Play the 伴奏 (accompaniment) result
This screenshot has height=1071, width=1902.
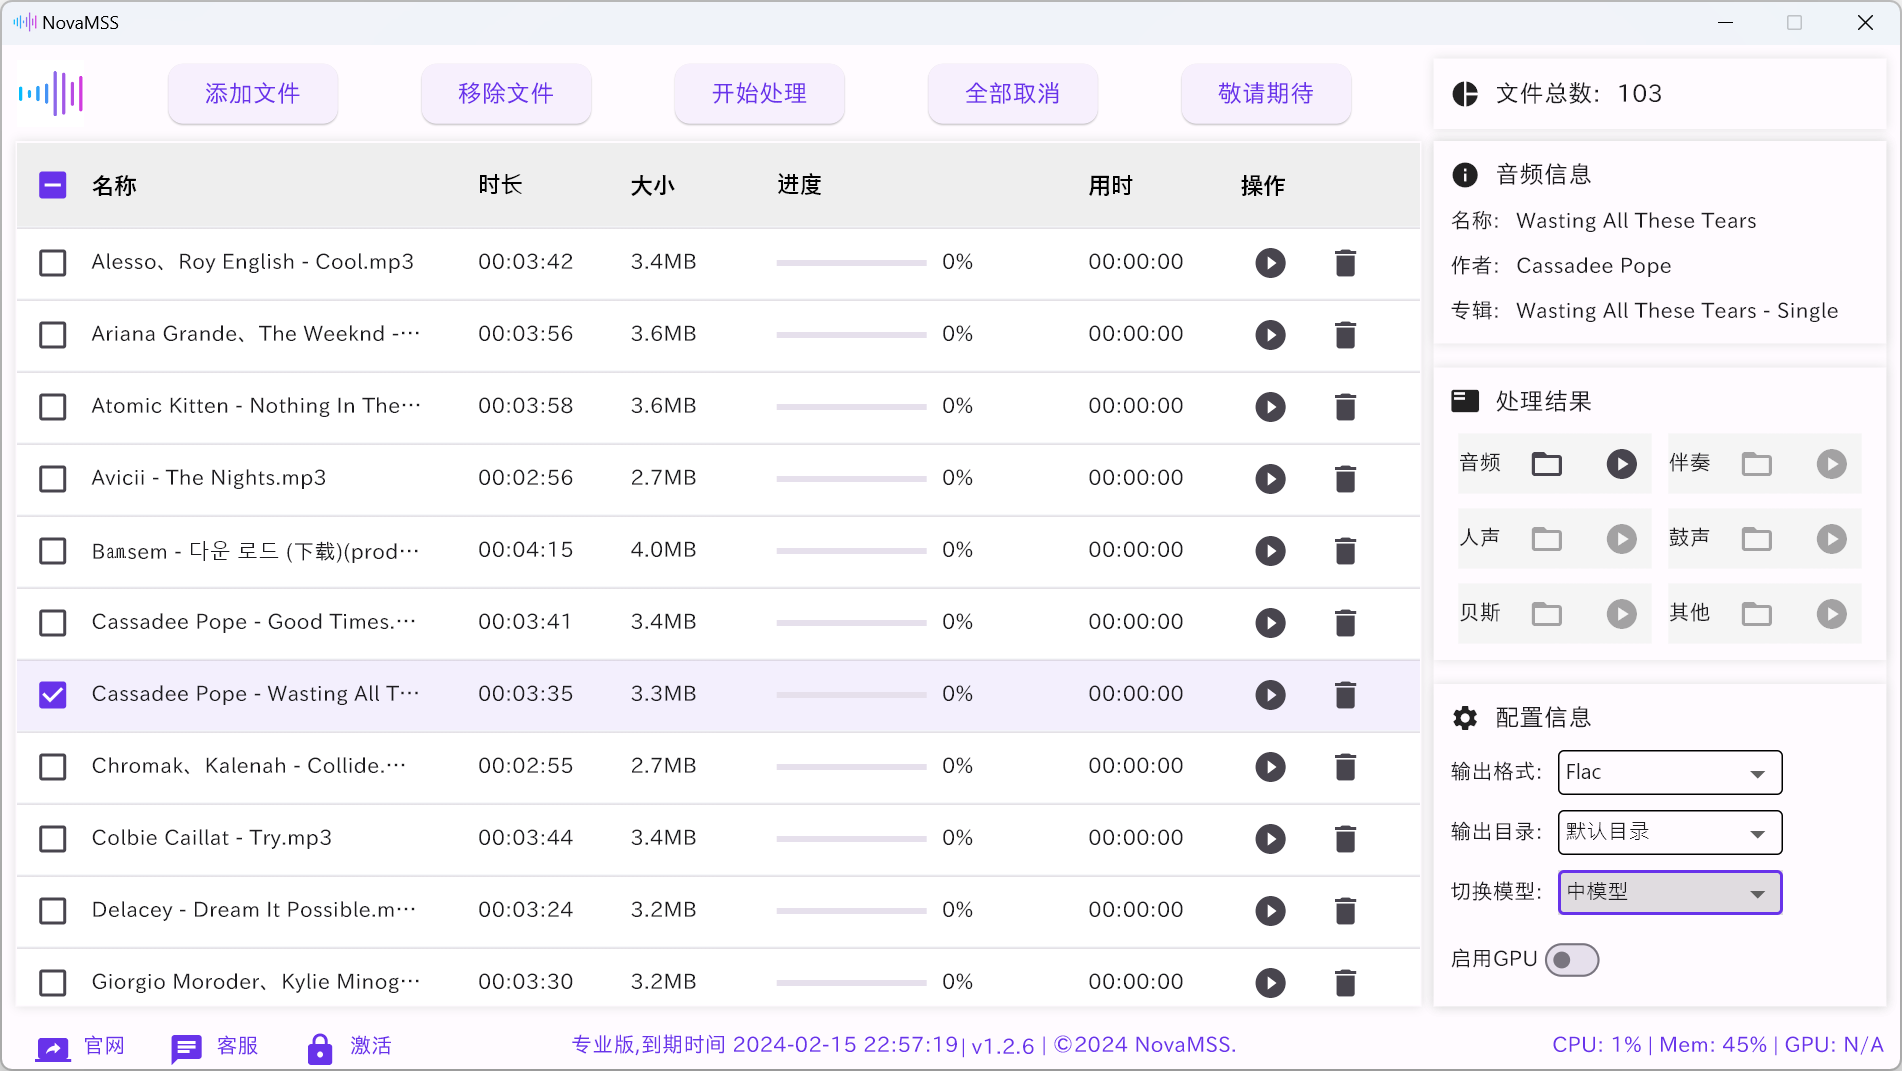coord(1831,464)
